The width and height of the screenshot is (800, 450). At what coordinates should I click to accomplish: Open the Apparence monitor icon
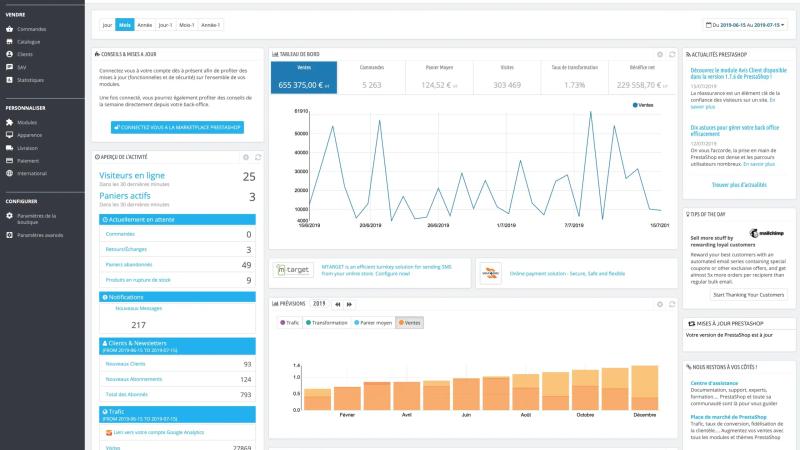9,135
